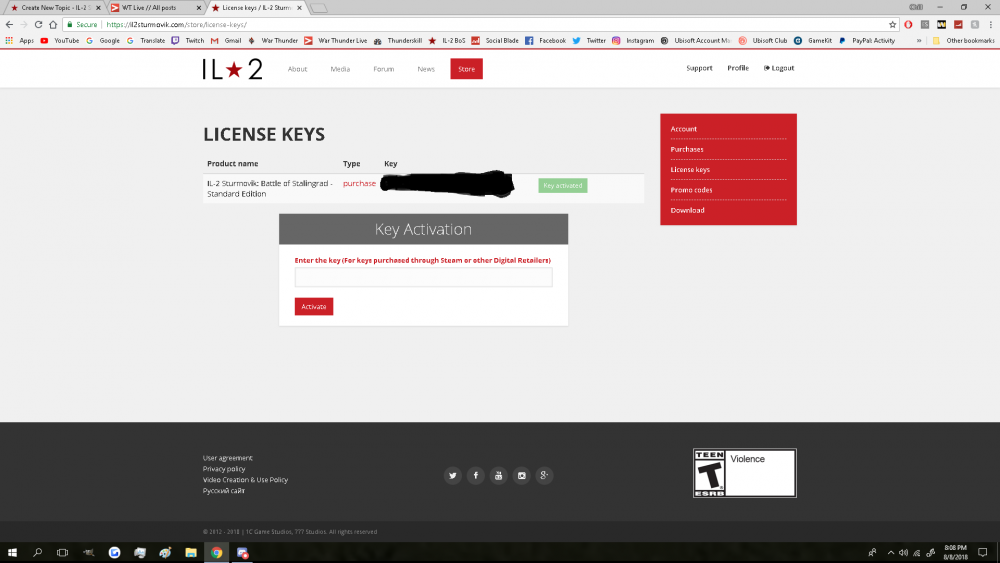Open Twitter icon in the footer
Image resolution: width=1000 pixels, height=563 pixels.
click(x=452, y=476)
